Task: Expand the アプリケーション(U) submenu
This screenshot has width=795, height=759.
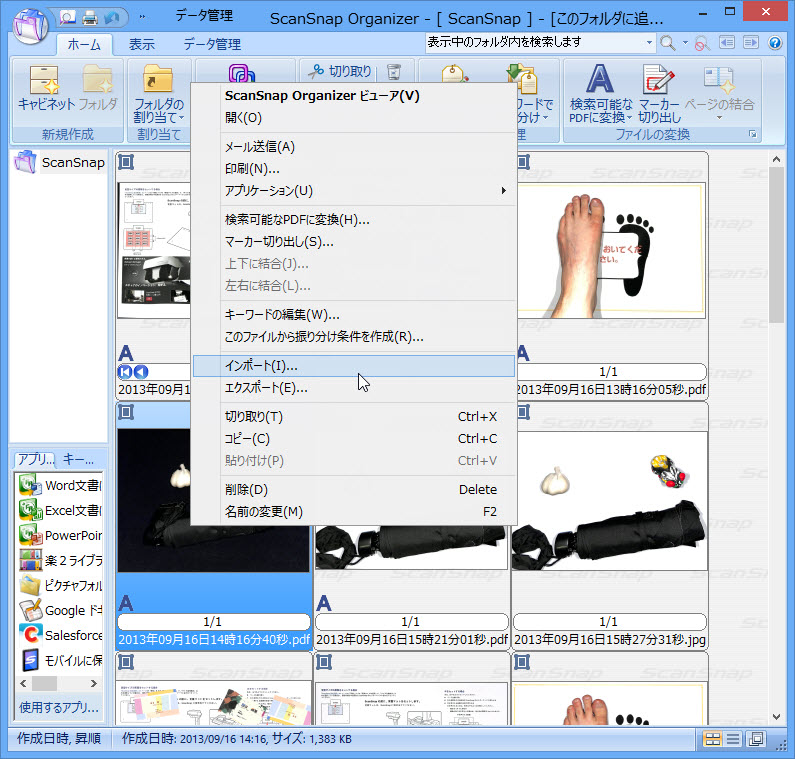Action: tap(354, 191)
